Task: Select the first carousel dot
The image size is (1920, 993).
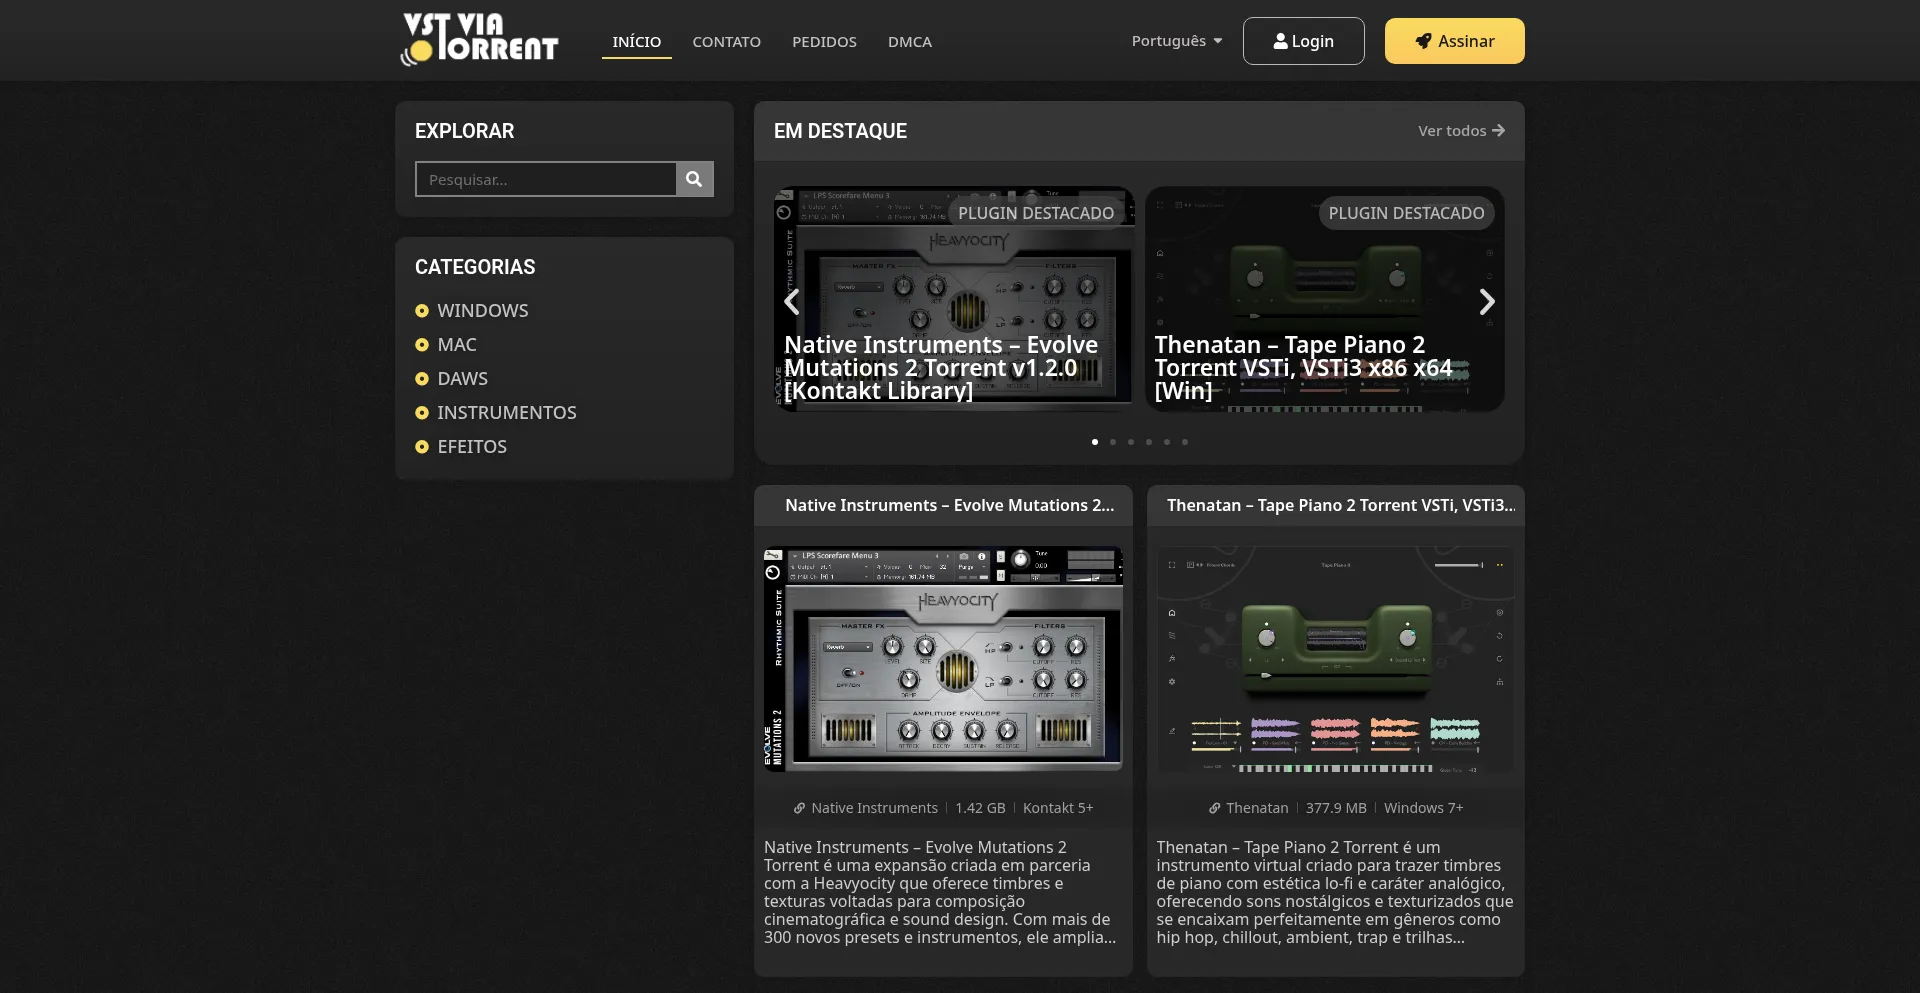Action: coord(1095,442)
